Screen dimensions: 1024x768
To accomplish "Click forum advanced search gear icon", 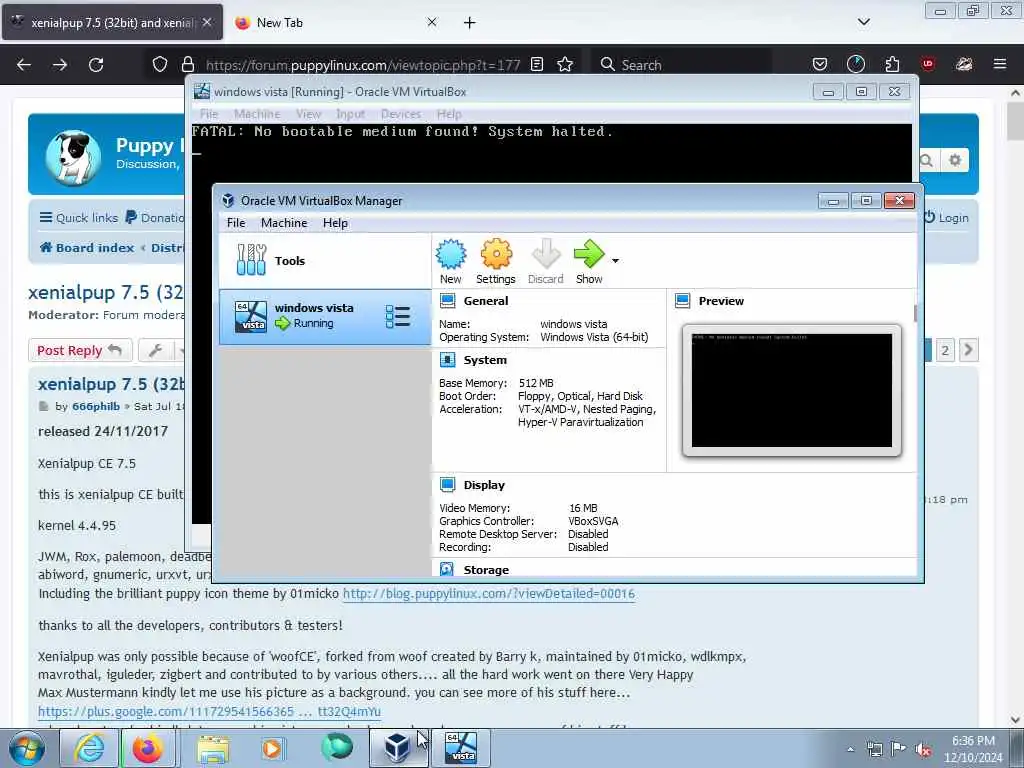I will click(x=955, y=160).
